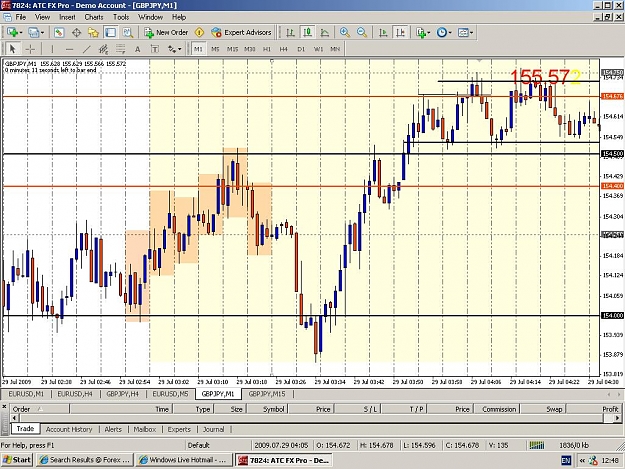This screenshot has width=625, height=469.
Task: Click the terminal horizontal scrollbar right arrow
Action: point(617,418)
